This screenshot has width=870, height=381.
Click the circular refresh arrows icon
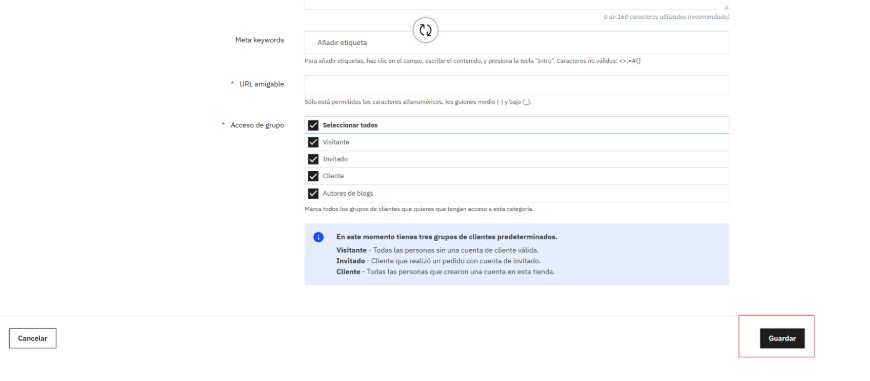click(x=426, y=30)
